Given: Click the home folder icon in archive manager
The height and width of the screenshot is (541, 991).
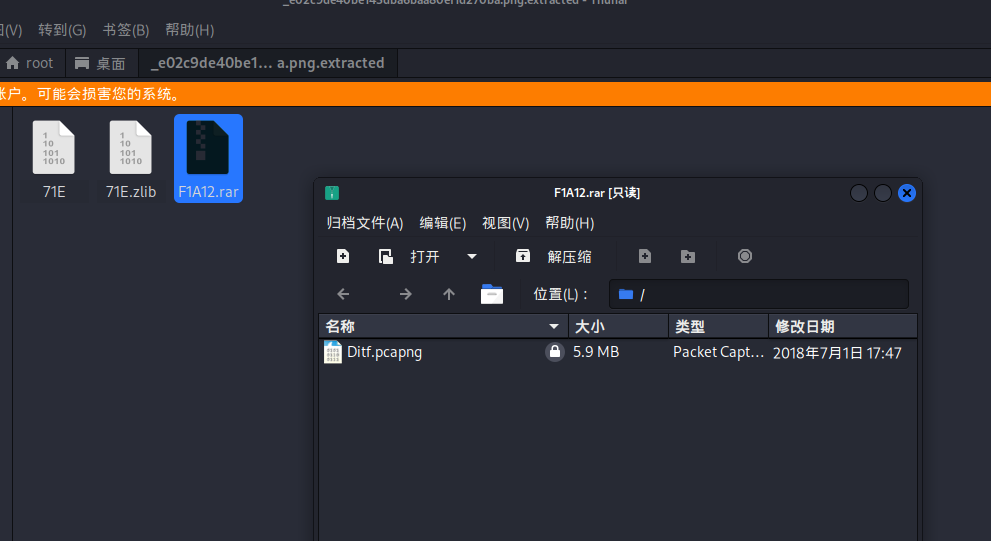Looking at the screenshot, I should pos(492,294).
